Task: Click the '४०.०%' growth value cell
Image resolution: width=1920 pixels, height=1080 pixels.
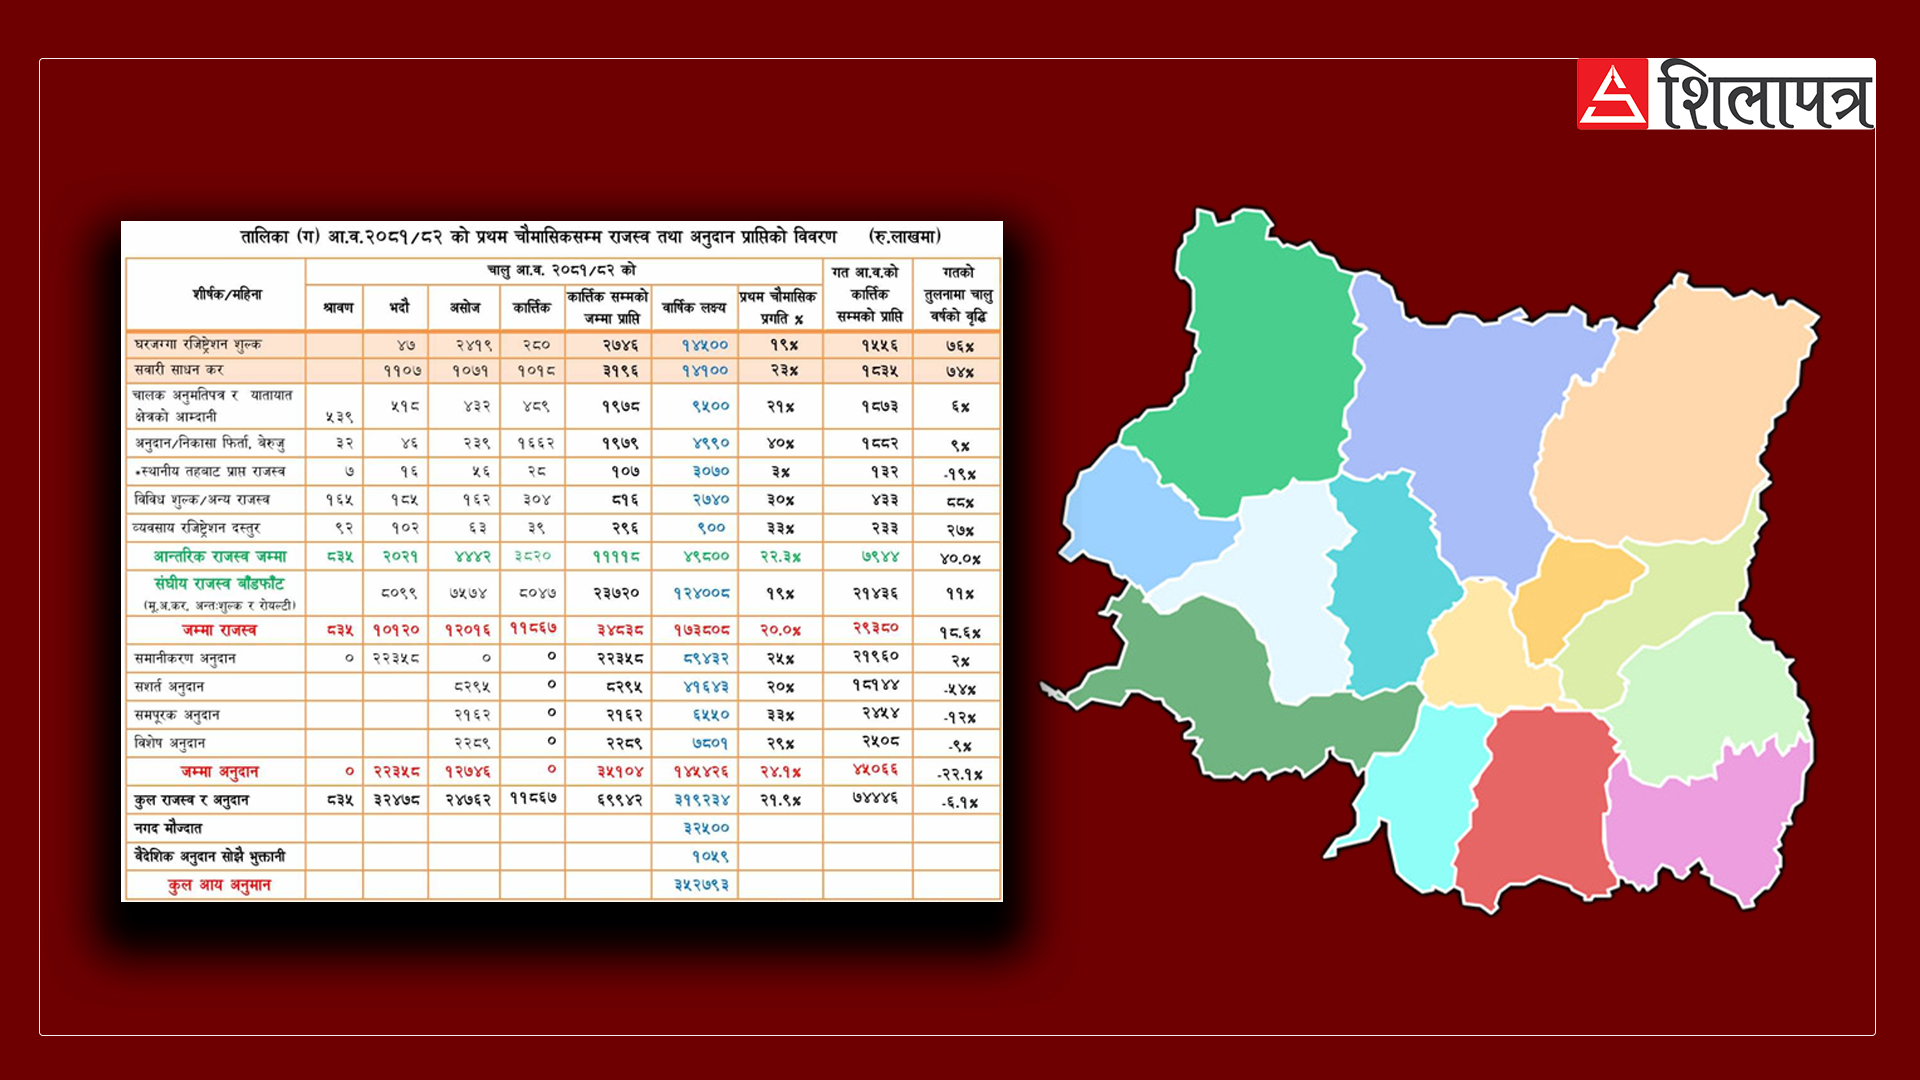Action: click(960, 558)
